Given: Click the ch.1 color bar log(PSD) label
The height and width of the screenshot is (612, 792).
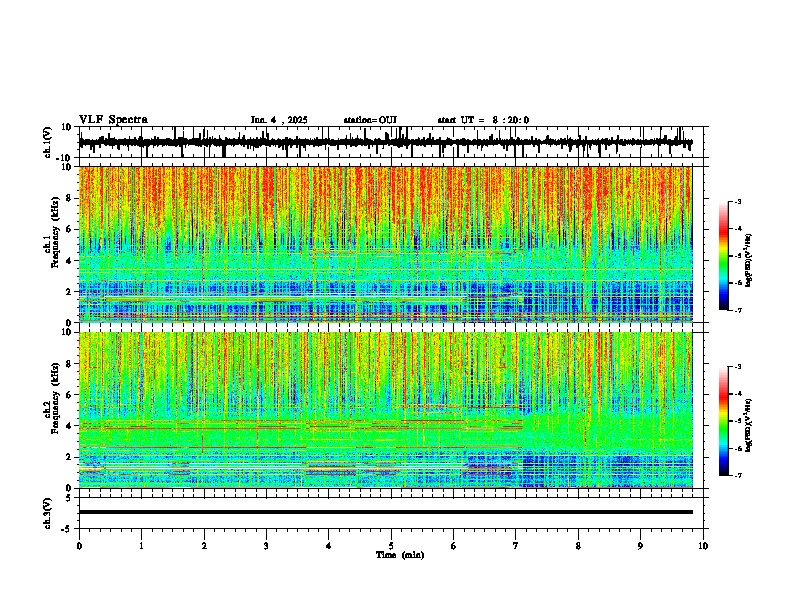Looking at the screenshot, I should (x=749, y=260).
